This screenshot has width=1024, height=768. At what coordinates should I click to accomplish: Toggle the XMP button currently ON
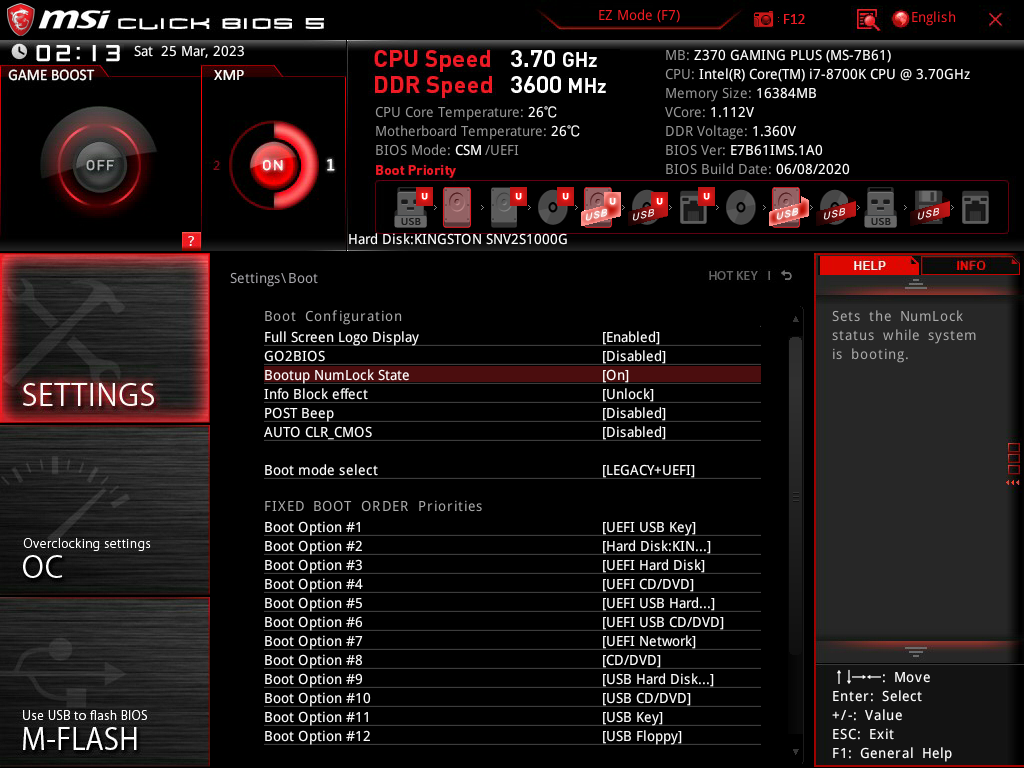(273, 165)
